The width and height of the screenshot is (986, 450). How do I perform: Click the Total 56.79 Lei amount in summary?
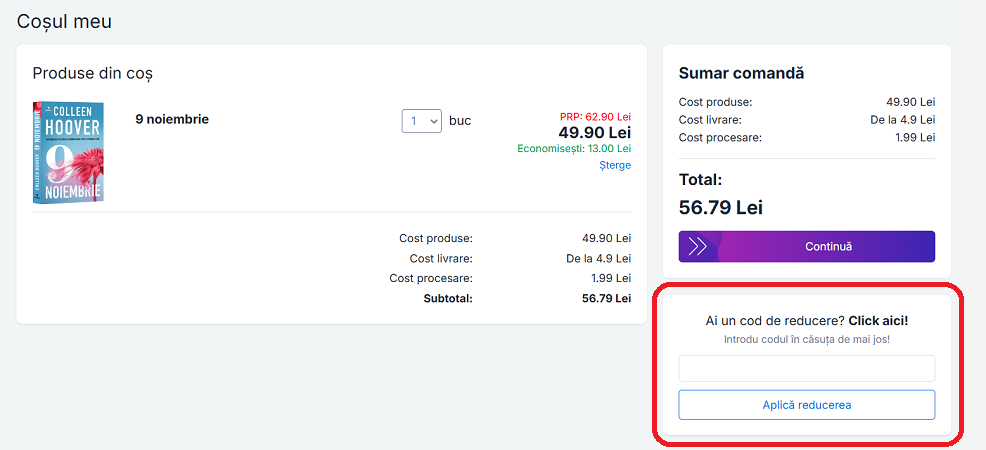coord(720,207)
